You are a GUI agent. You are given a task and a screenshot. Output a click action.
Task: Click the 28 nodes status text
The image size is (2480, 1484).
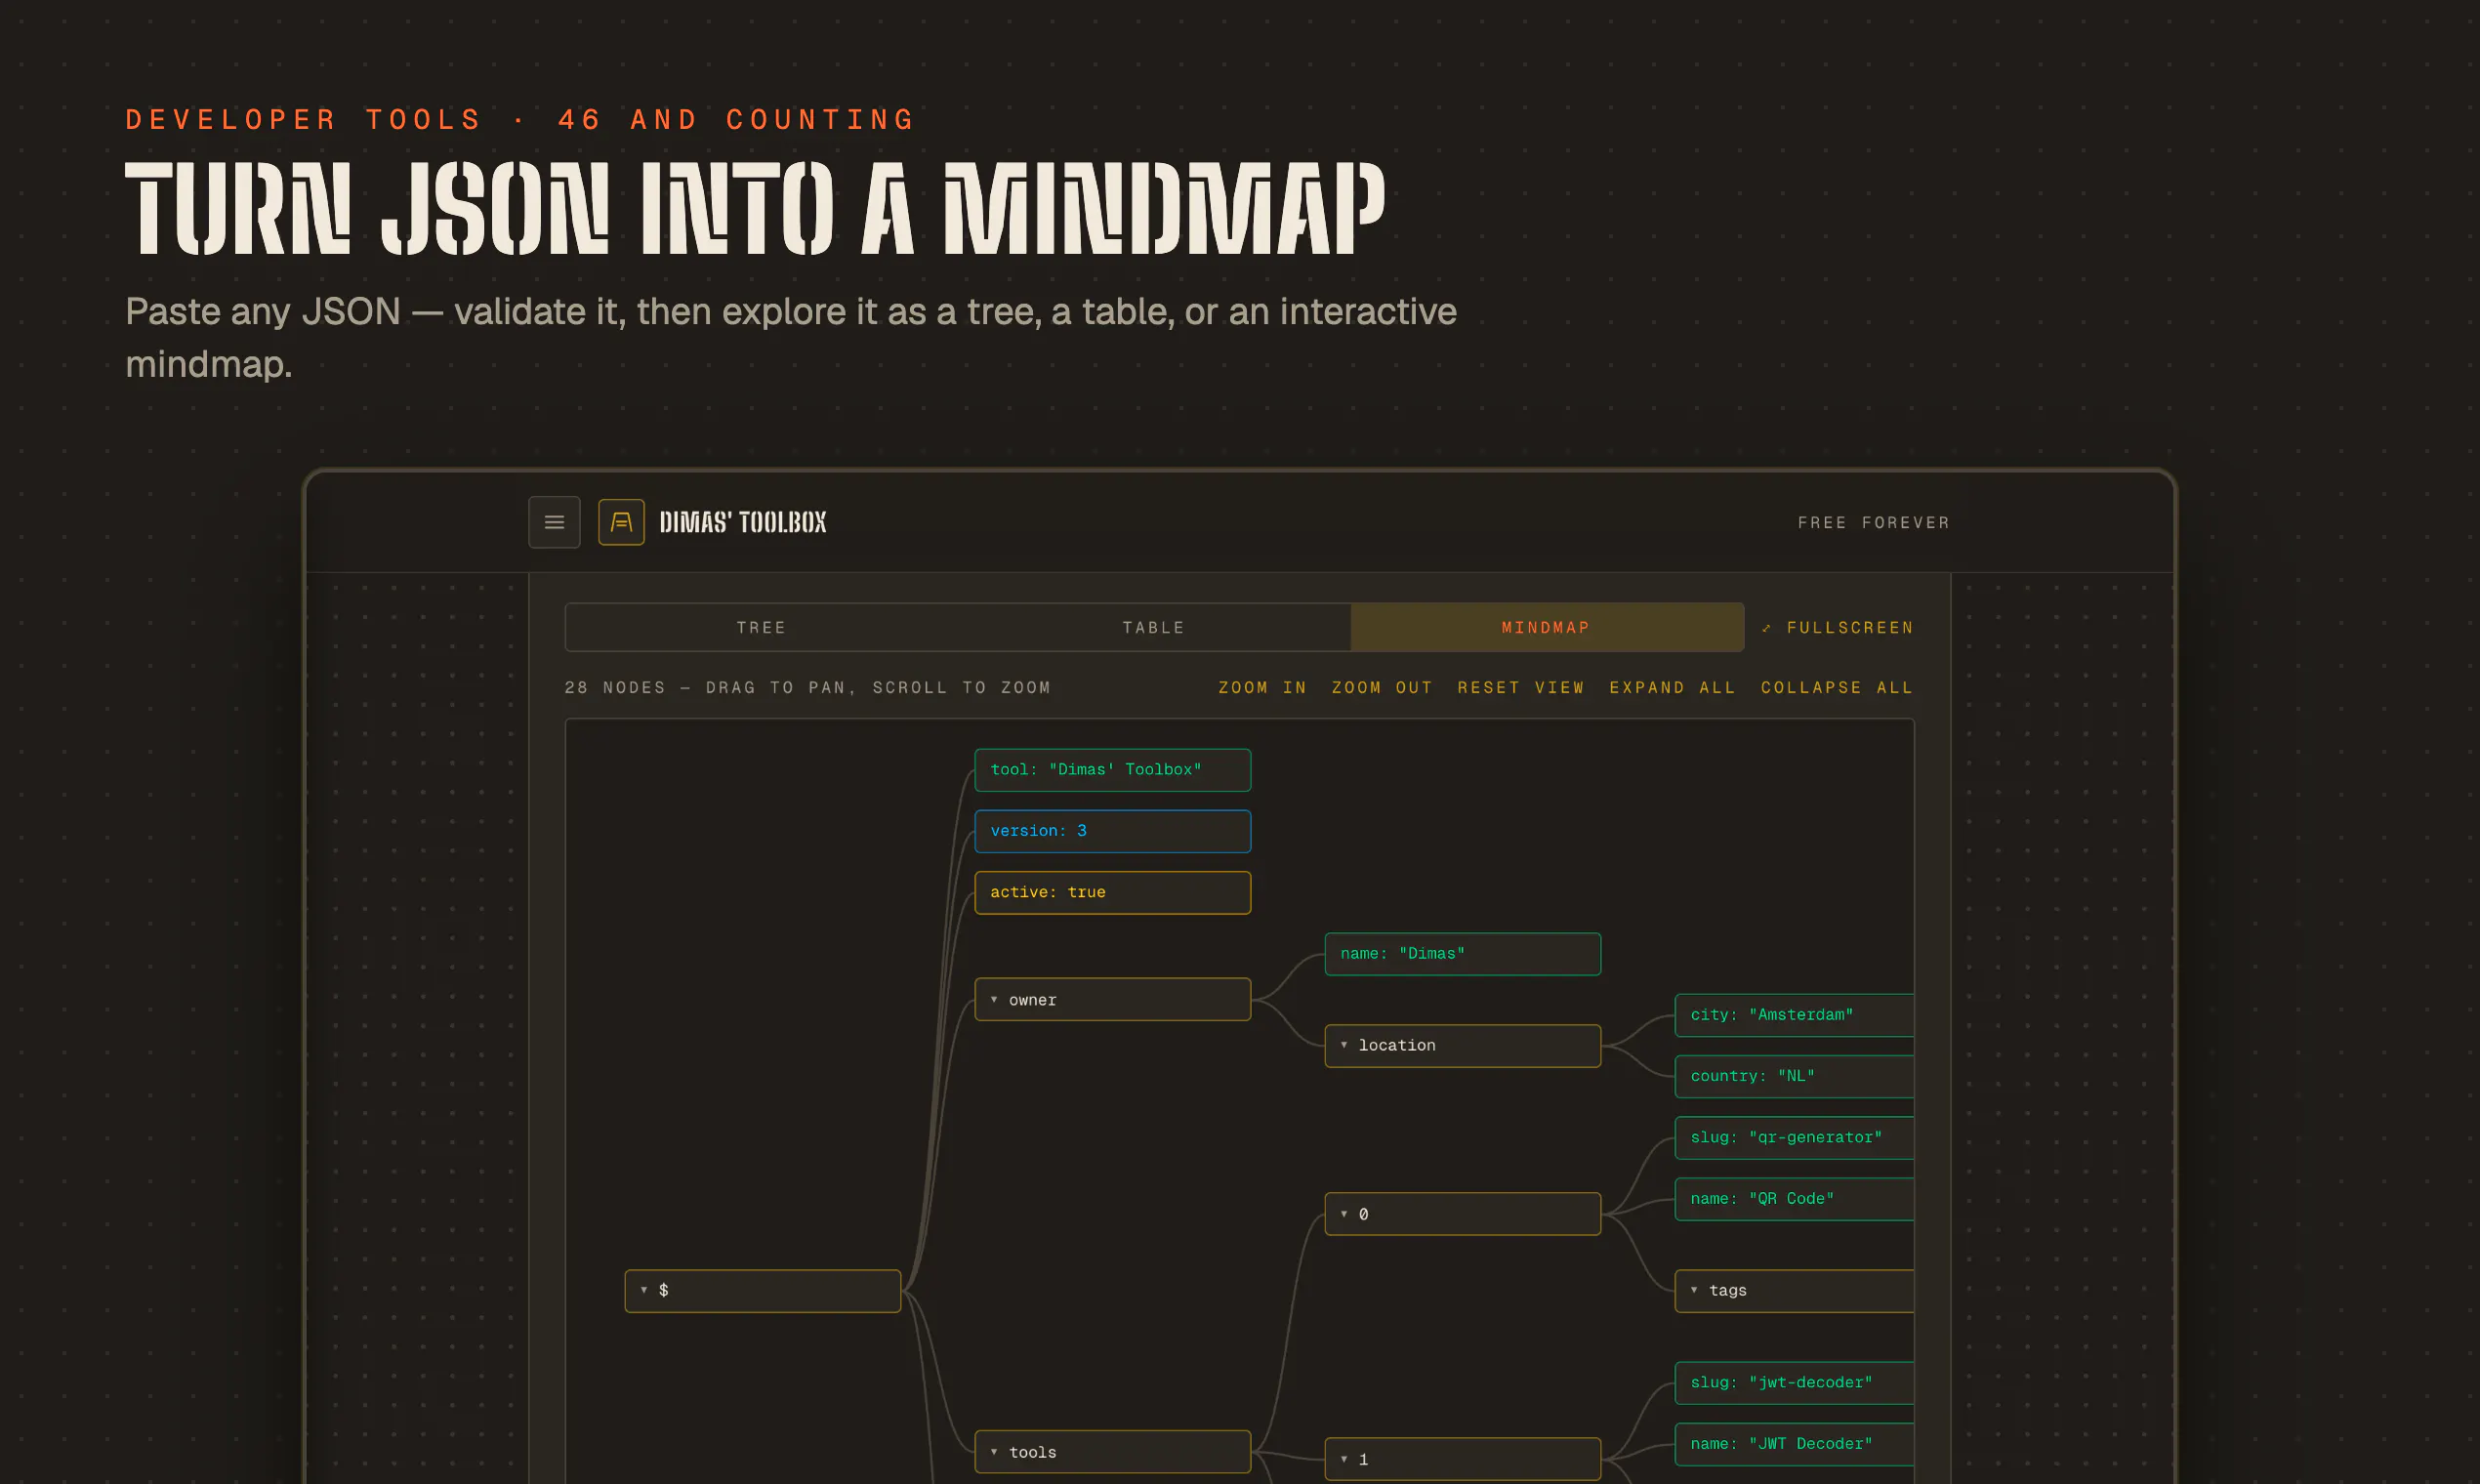point(808,688)
